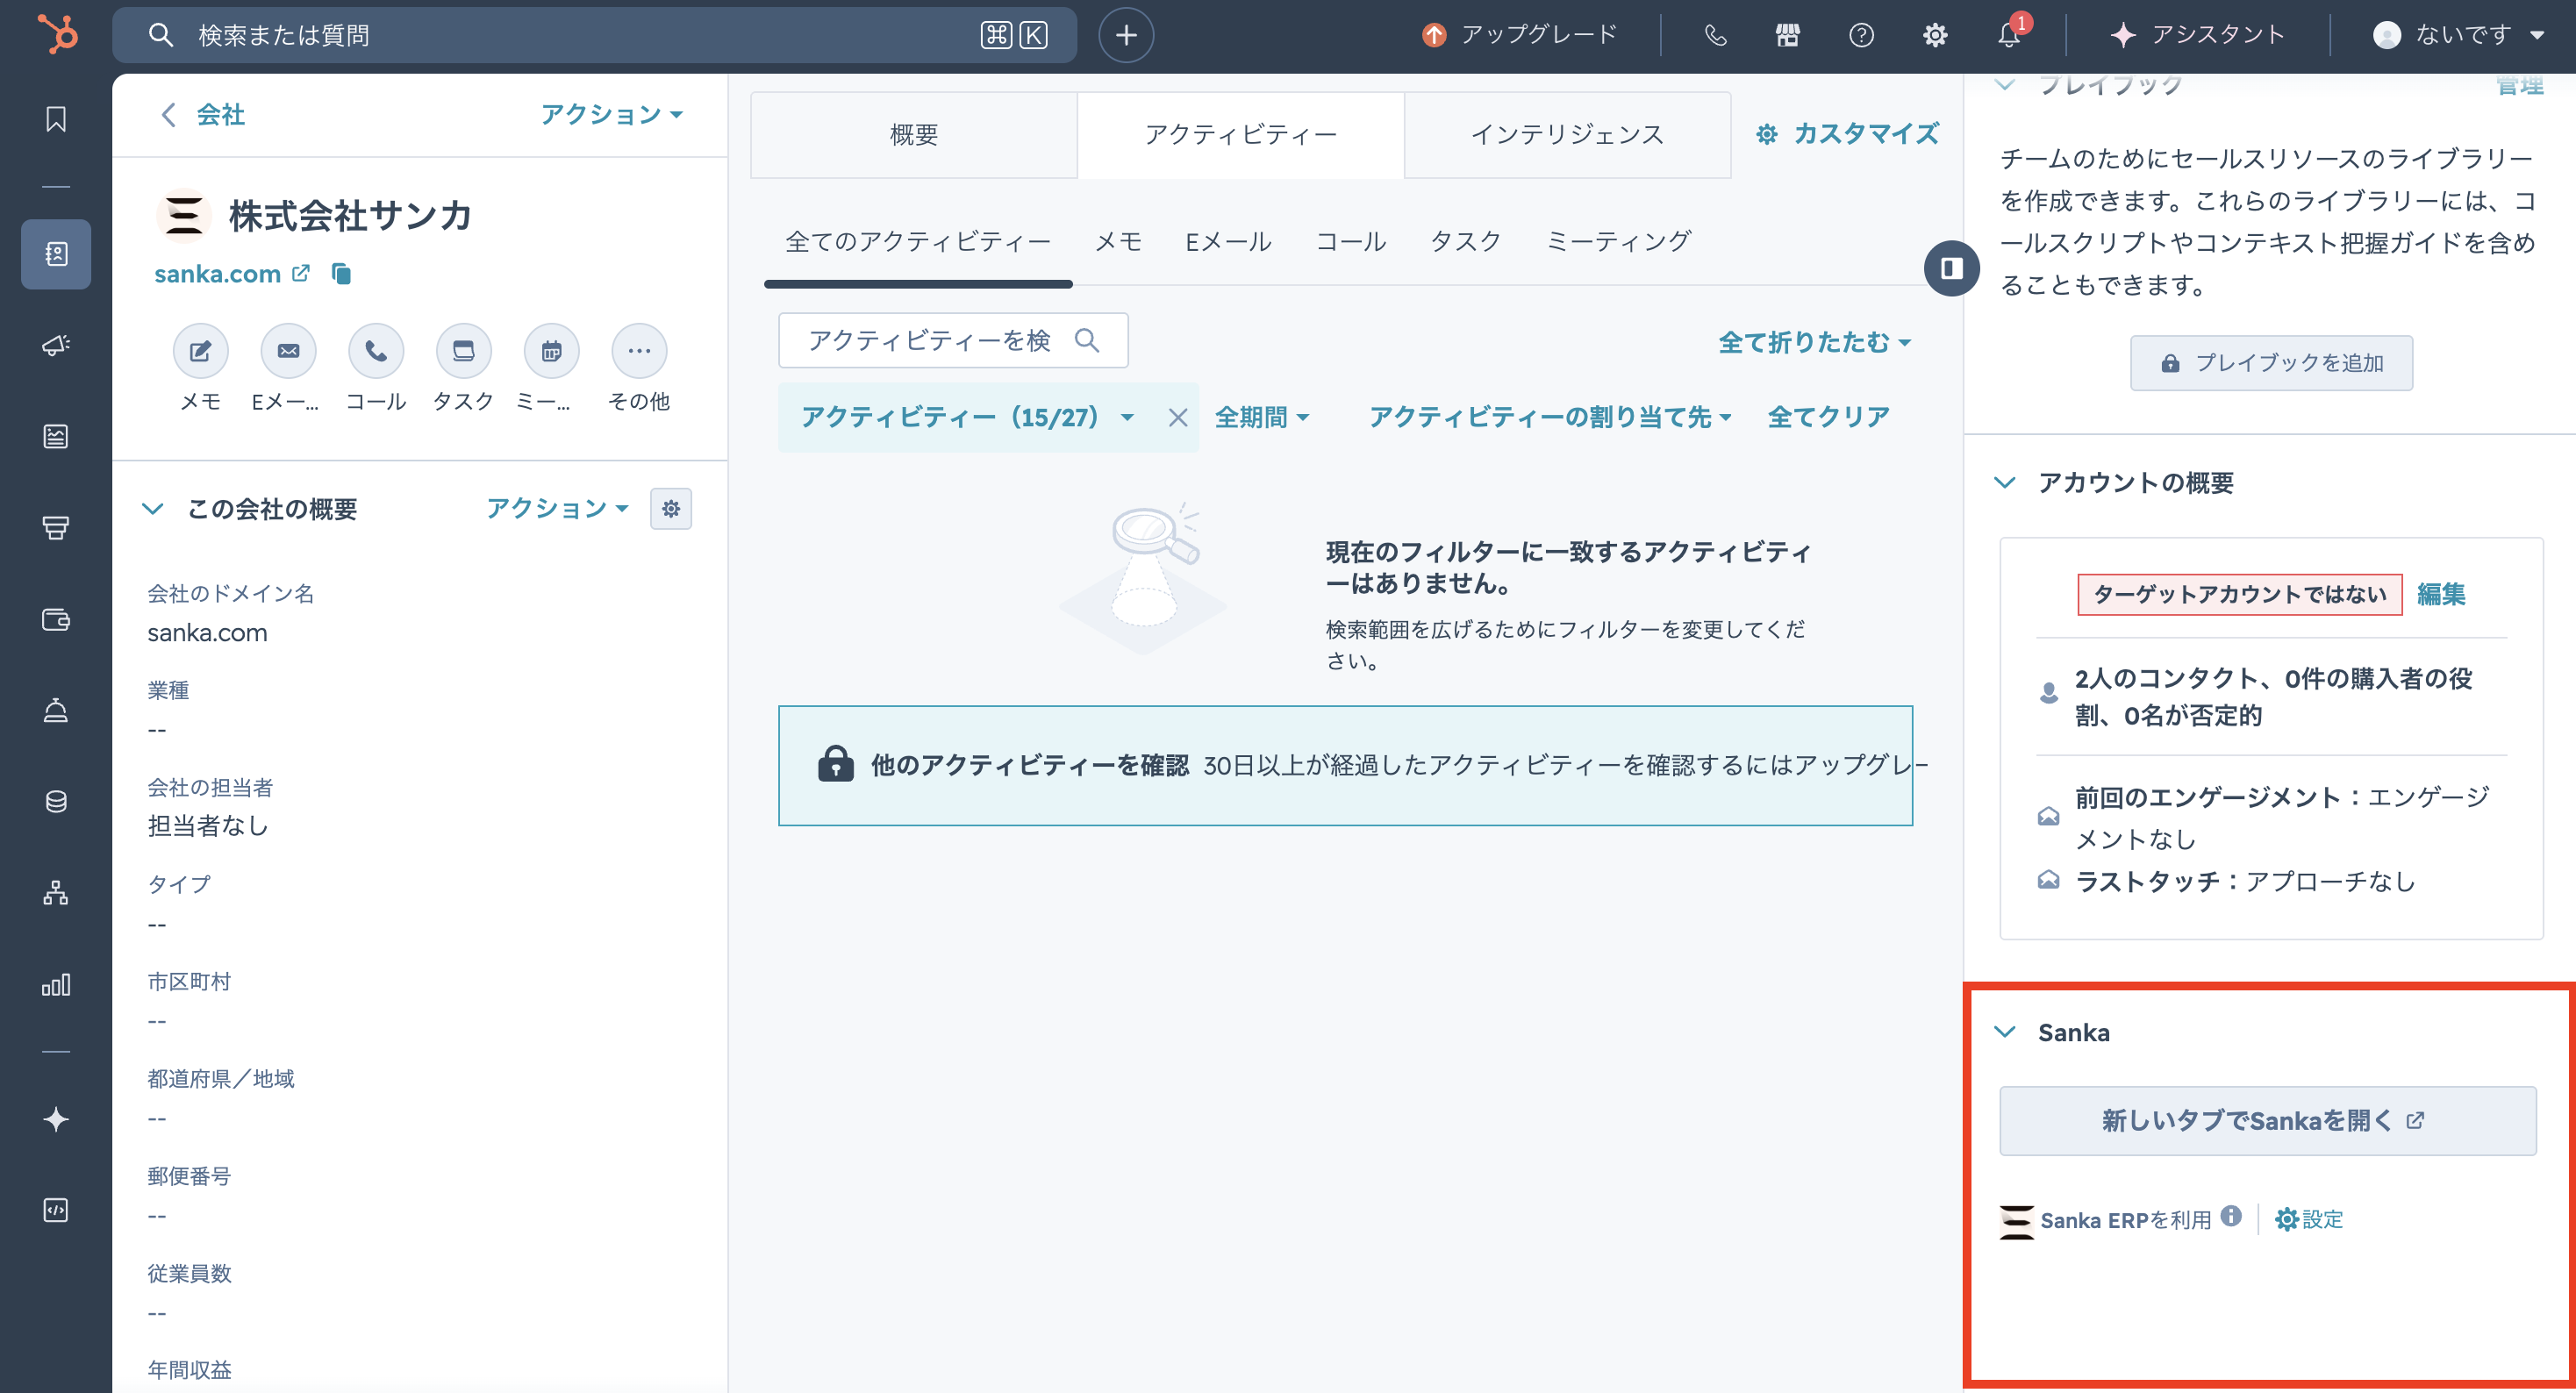Open the その他 more actions icon

pyautogui.click(x=638, y=351)
